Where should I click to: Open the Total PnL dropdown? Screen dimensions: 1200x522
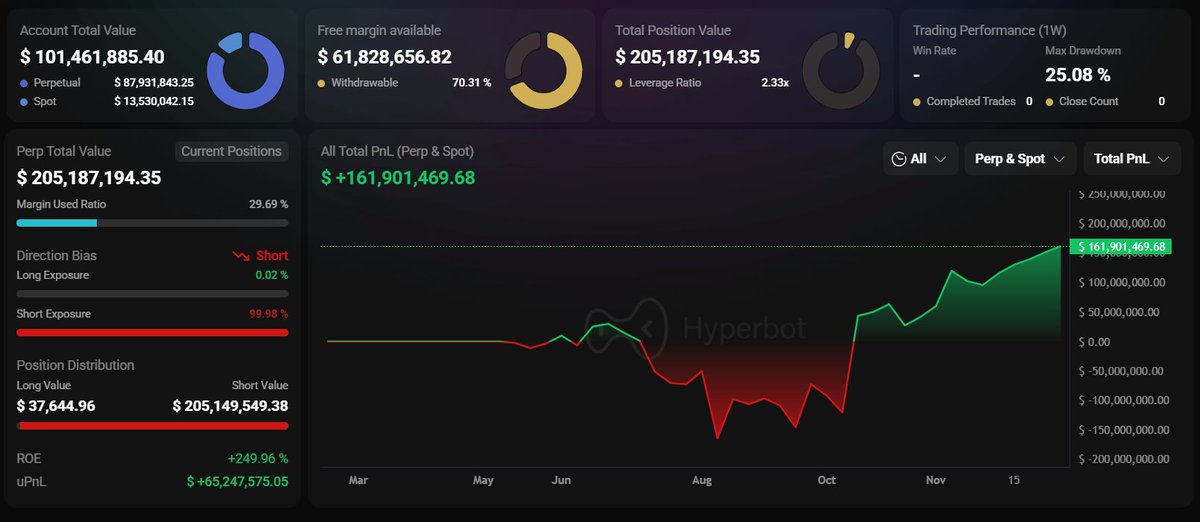[1132, 158]
